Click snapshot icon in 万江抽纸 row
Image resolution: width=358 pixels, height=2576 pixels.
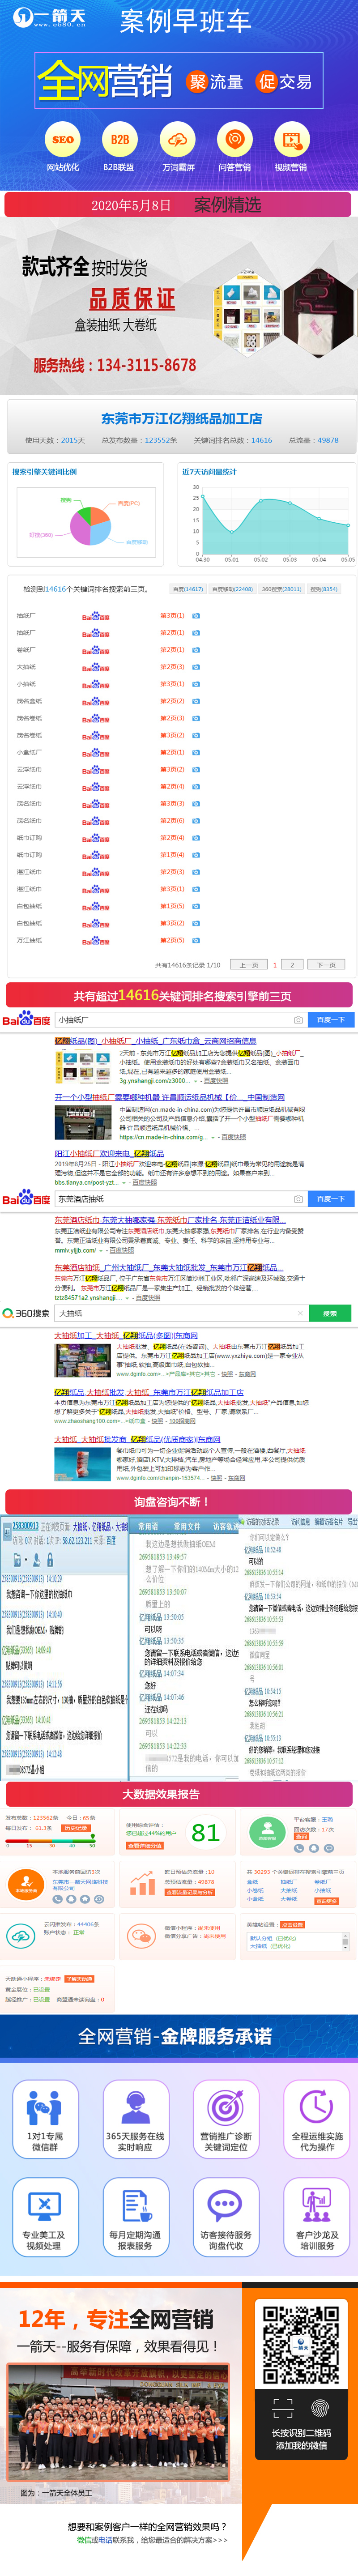pyautogui.click(x=196, y=940)
